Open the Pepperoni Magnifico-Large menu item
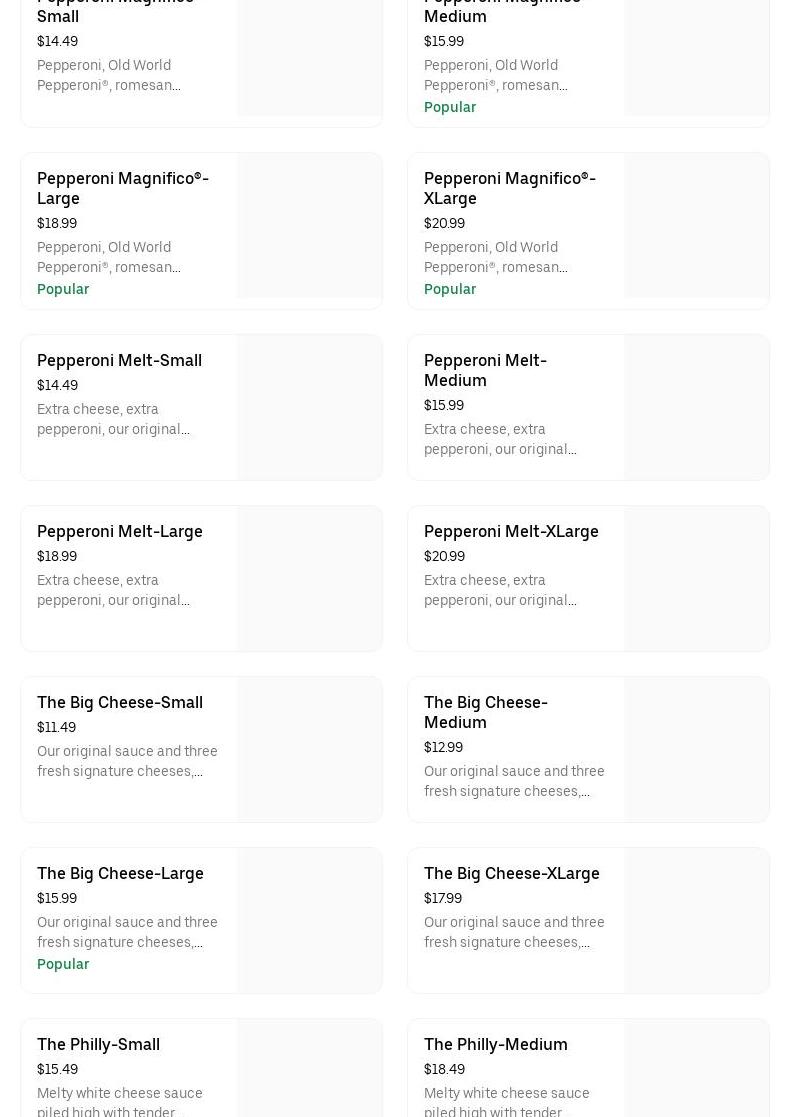The height and width of the screenshot is (1117, 804). point(123,188)
